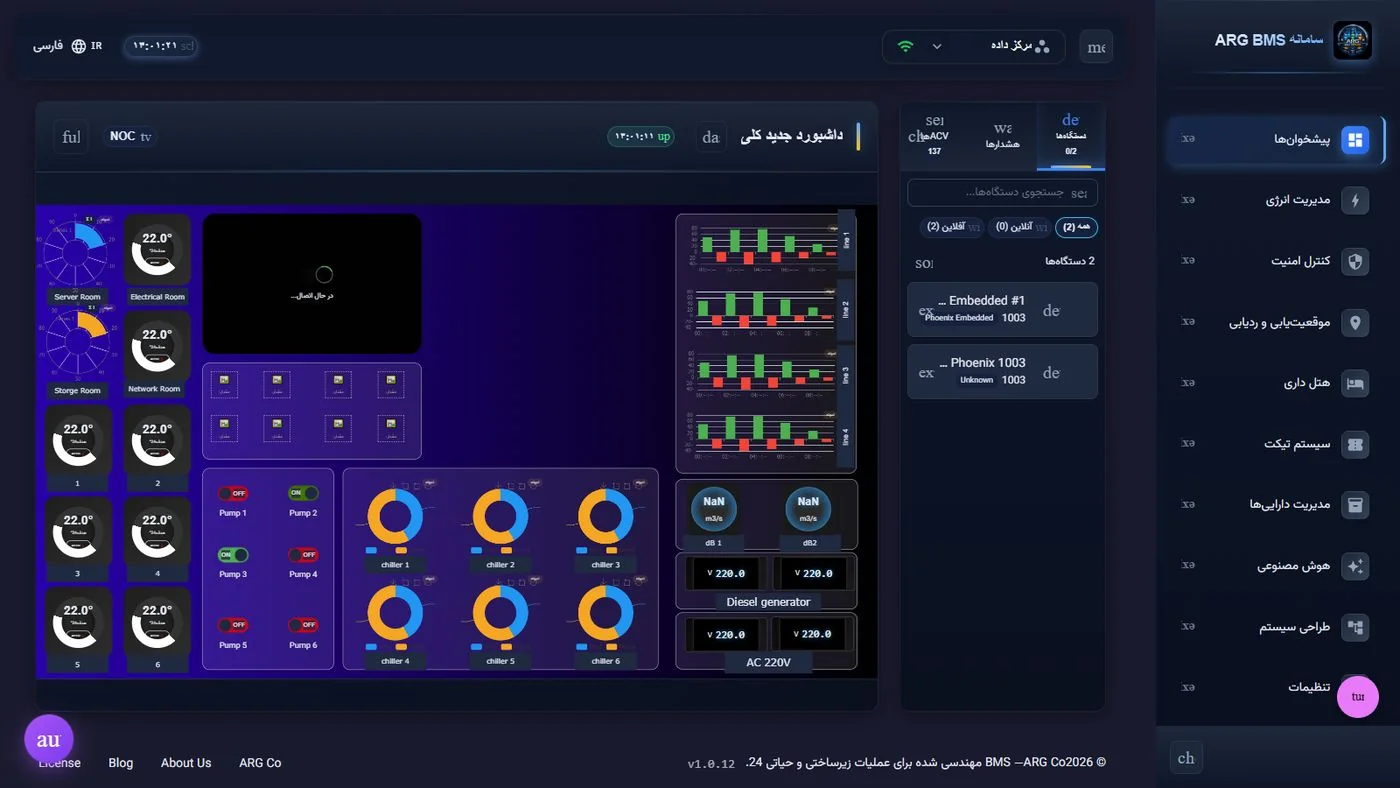
Task: Click the hotel management bed icon
Action: tap(1355, 383)
